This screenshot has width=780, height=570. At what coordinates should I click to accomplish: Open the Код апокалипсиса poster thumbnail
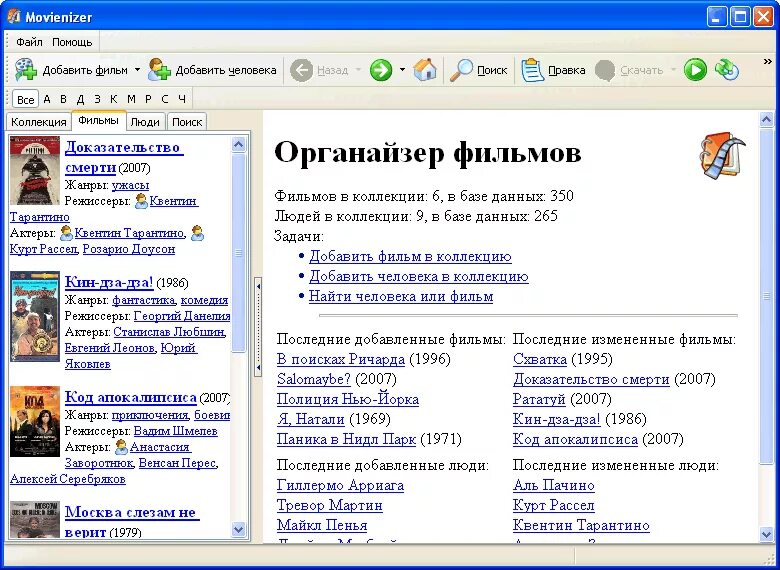coord(35,421)
